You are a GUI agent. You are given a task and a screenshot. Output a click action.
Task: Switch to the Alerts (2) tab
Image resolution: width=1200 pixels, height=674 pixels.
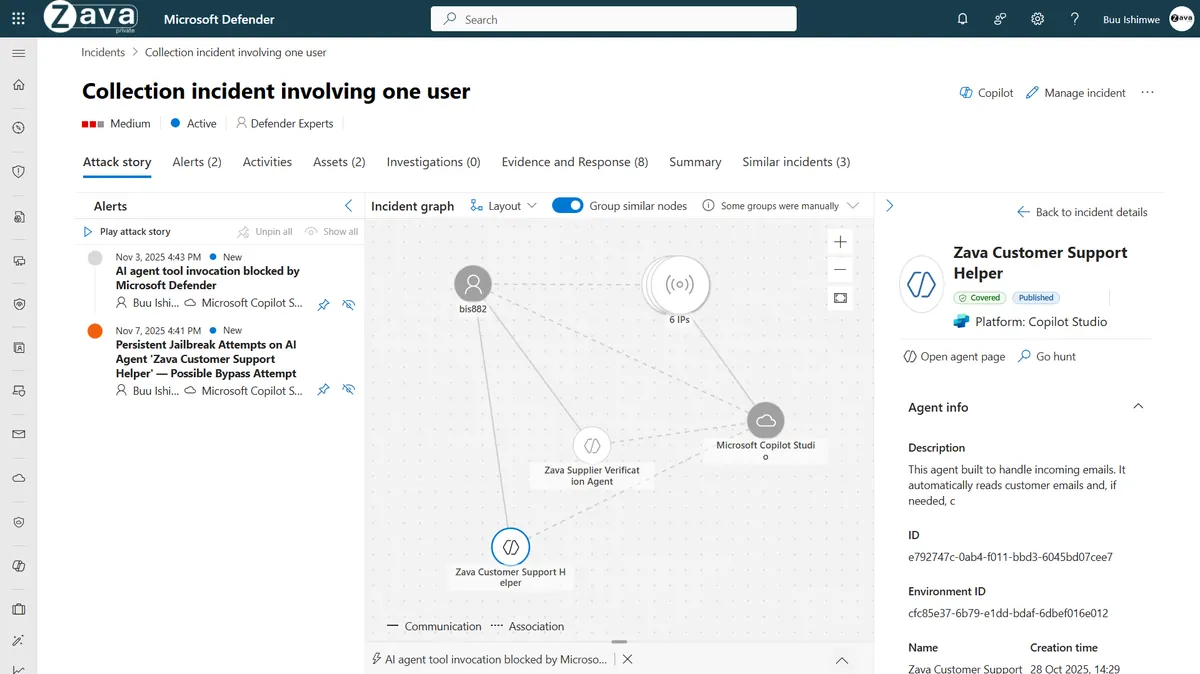point(197,162)
